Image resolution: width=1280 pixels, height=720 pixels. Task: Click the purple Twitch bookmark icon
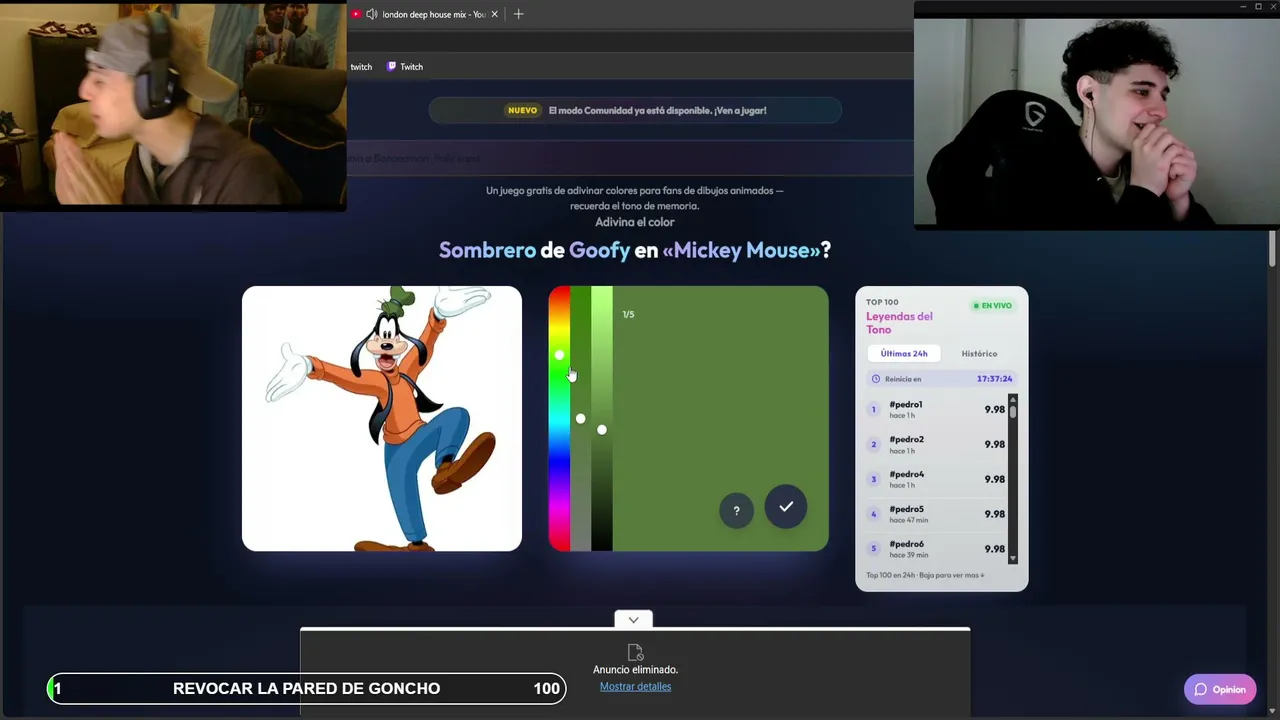coord(392,67)
